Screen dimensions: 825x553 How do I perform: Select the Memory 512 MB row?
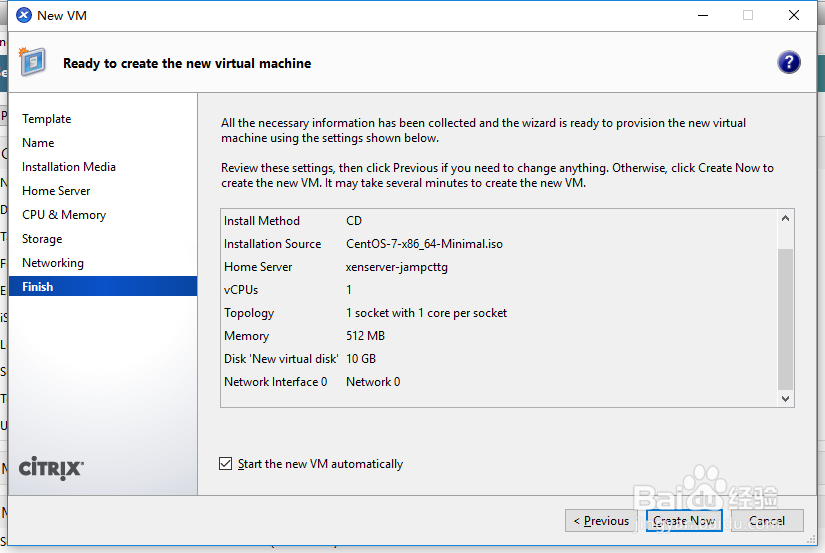[x=499, y=336]
